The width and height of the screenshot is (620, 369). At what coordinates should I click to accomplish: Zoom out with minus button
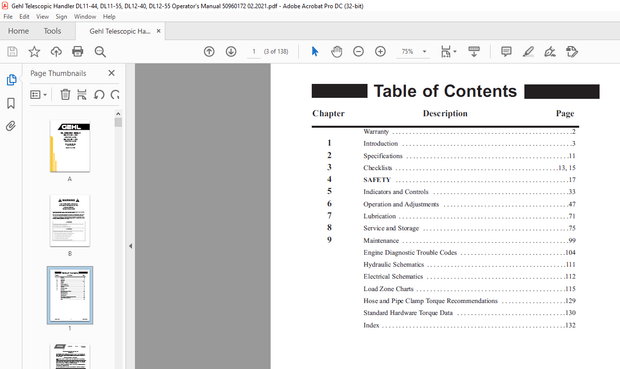pos(358,51)
